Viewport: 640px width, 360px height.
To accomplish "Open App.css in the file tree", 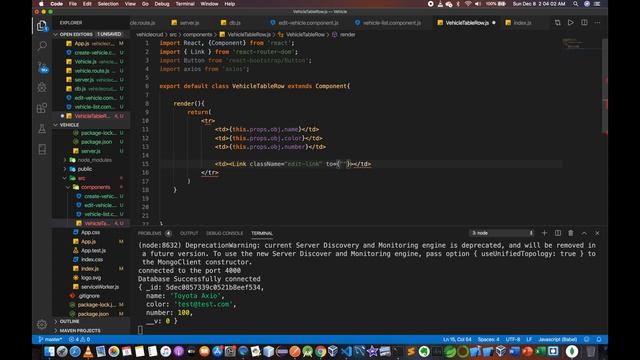I will 90,232.
